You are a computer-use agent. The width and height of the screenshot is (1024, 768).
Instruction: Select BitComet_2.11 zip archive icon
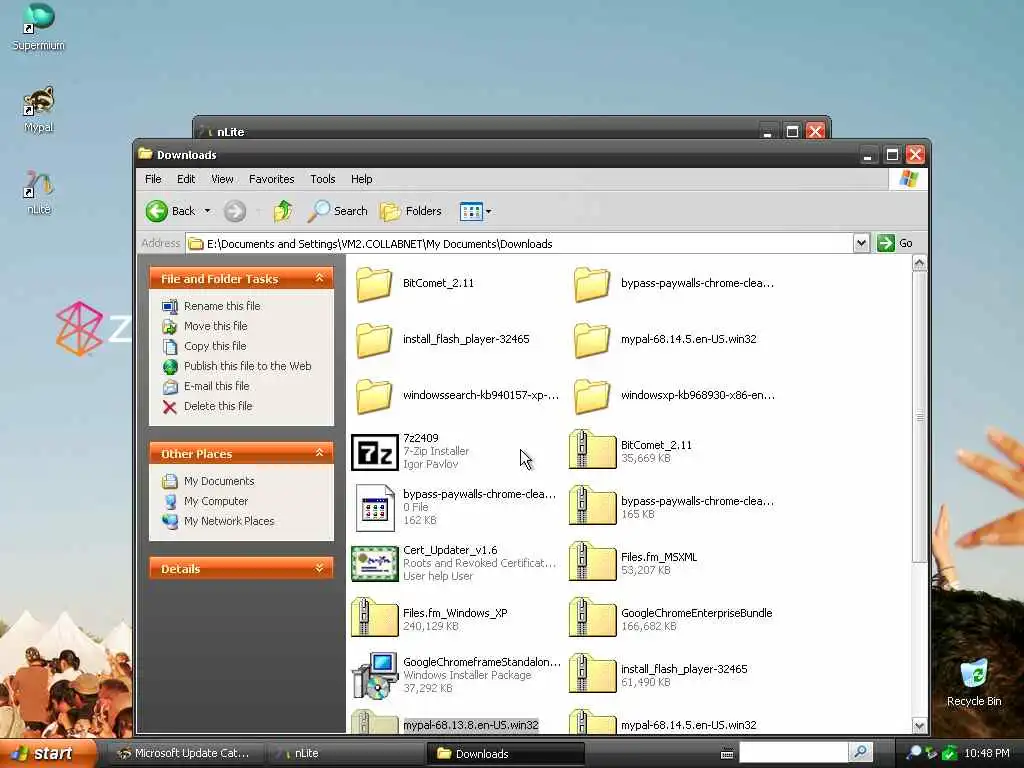coord(592,450)
